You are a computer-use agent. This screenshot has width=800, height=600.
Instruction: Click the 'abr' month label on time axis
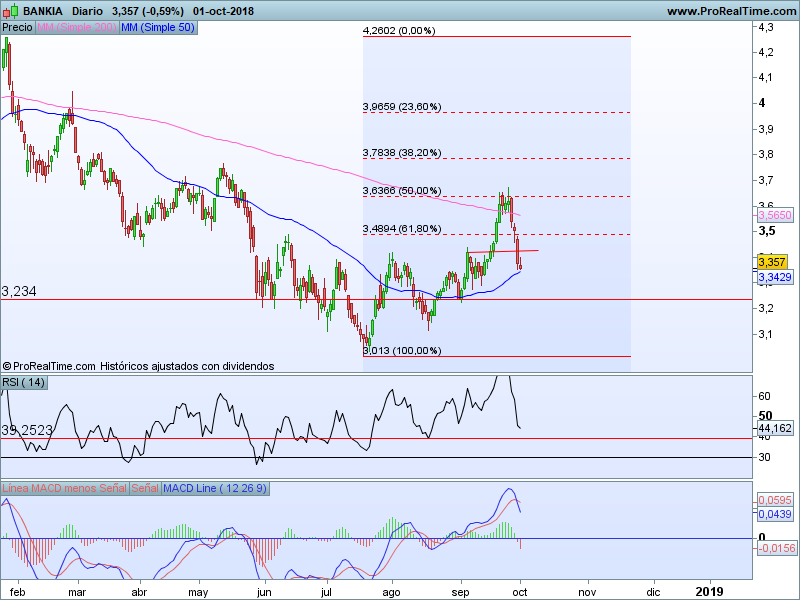click(x=139, y=592)
